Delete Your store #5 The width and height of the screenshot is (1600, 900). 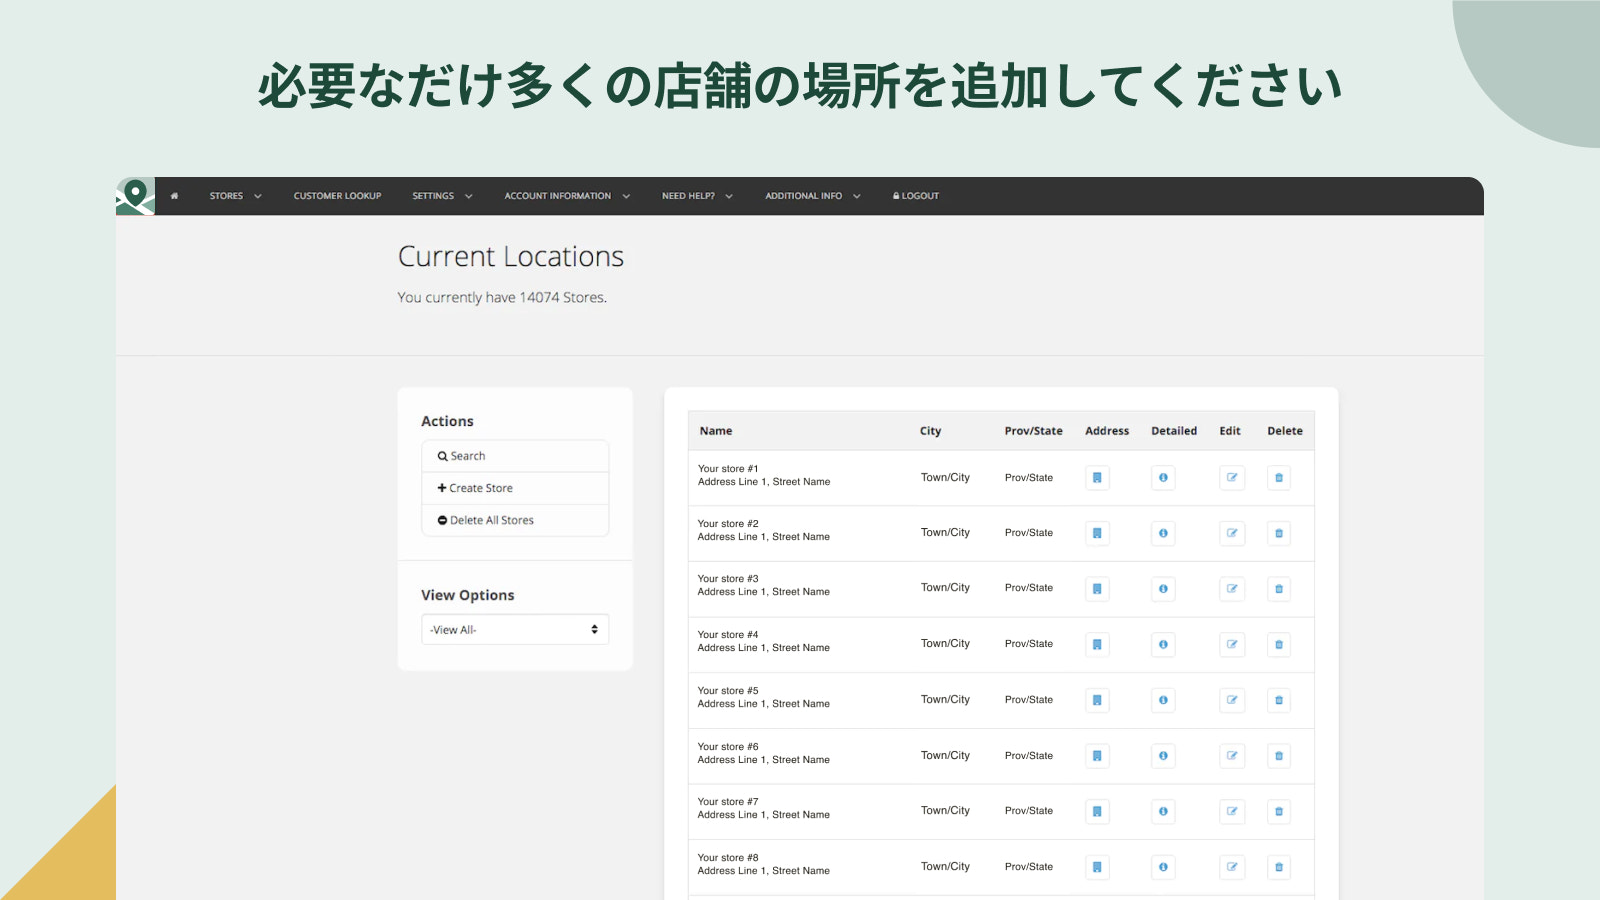tap(1279, 700)
